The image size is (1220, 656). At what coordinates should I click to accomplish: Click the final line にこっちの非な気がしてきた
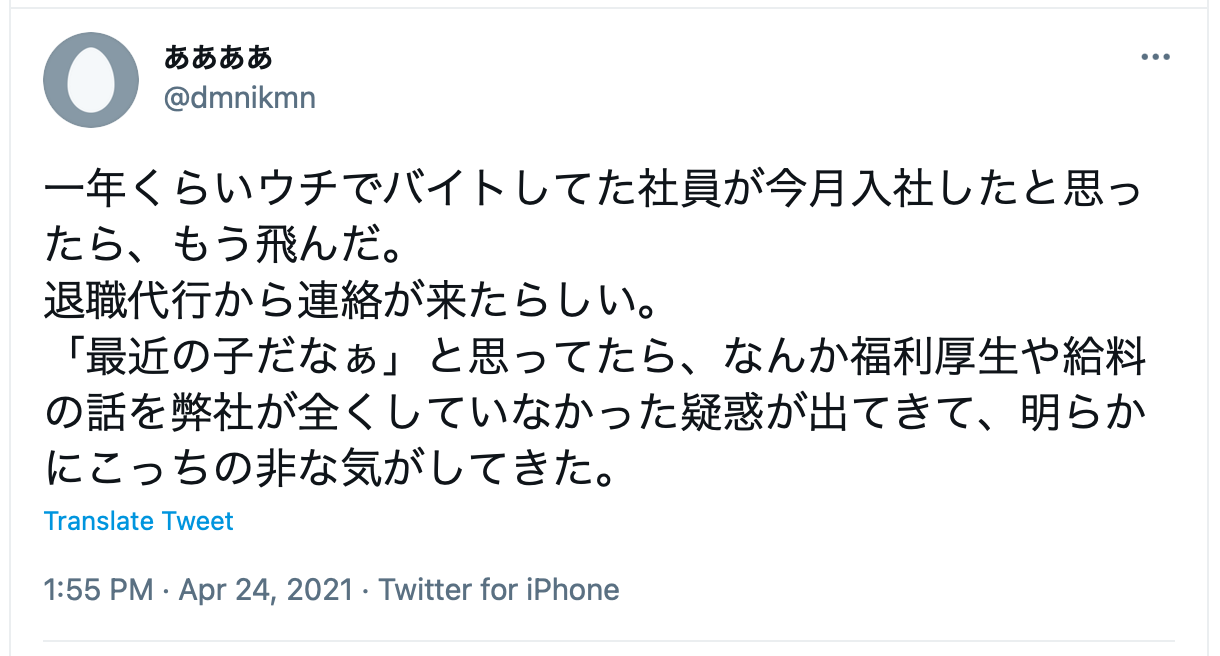pos(329,467)
